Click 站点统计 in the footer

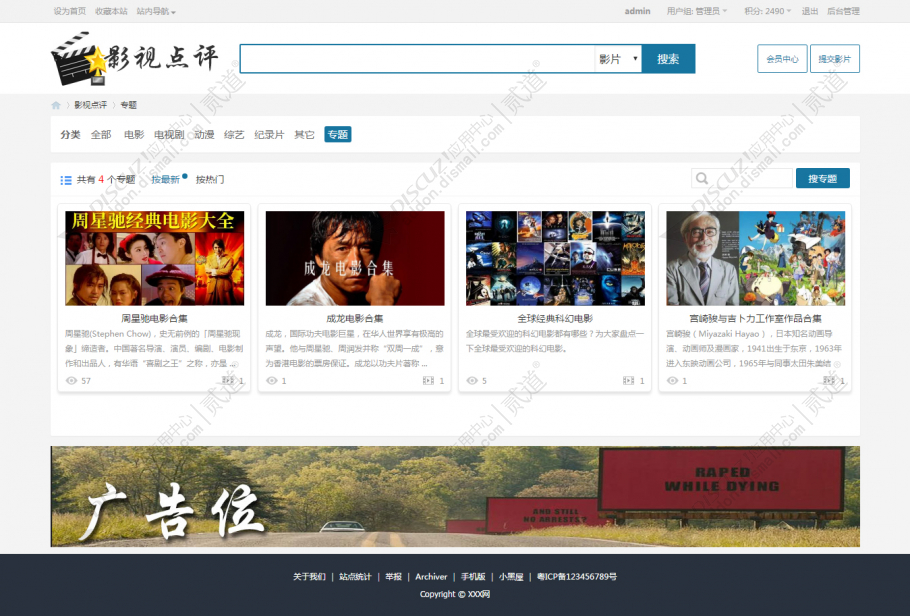click(355, 577)
